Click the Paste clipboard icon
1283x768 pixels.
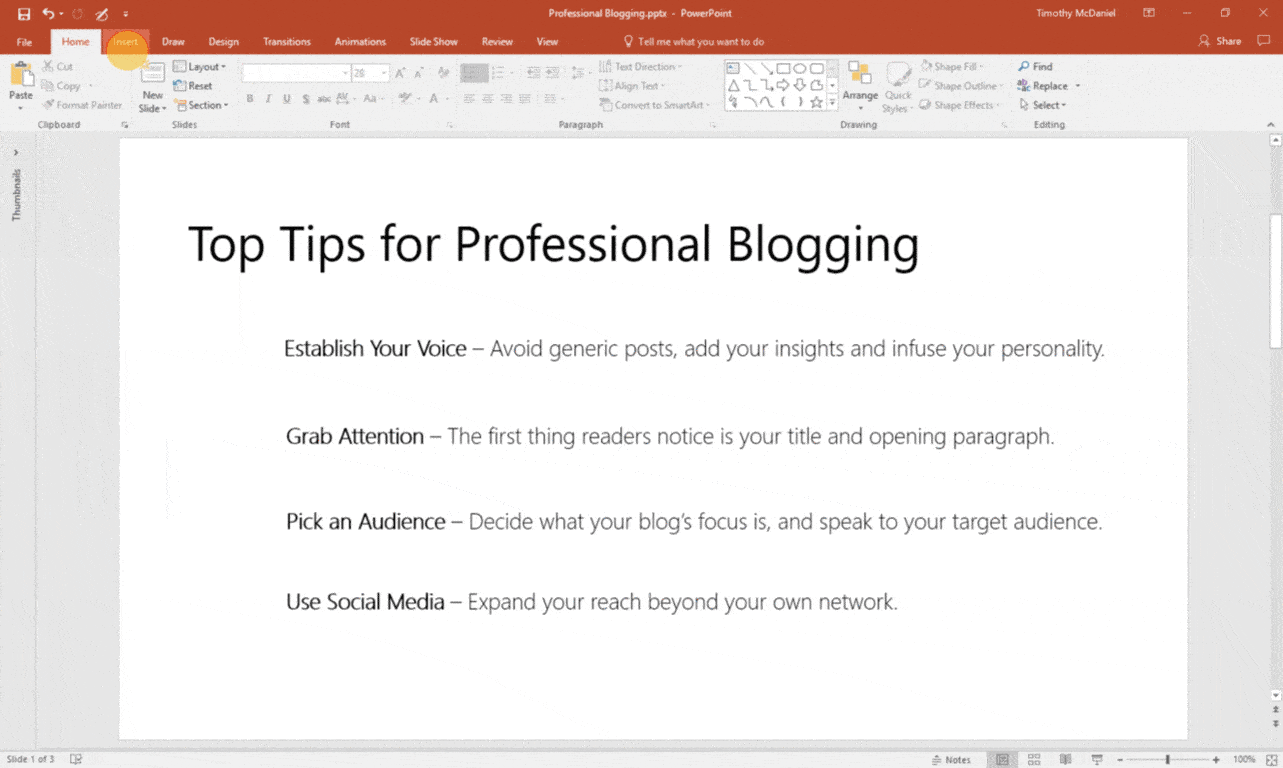pos(20,78)
